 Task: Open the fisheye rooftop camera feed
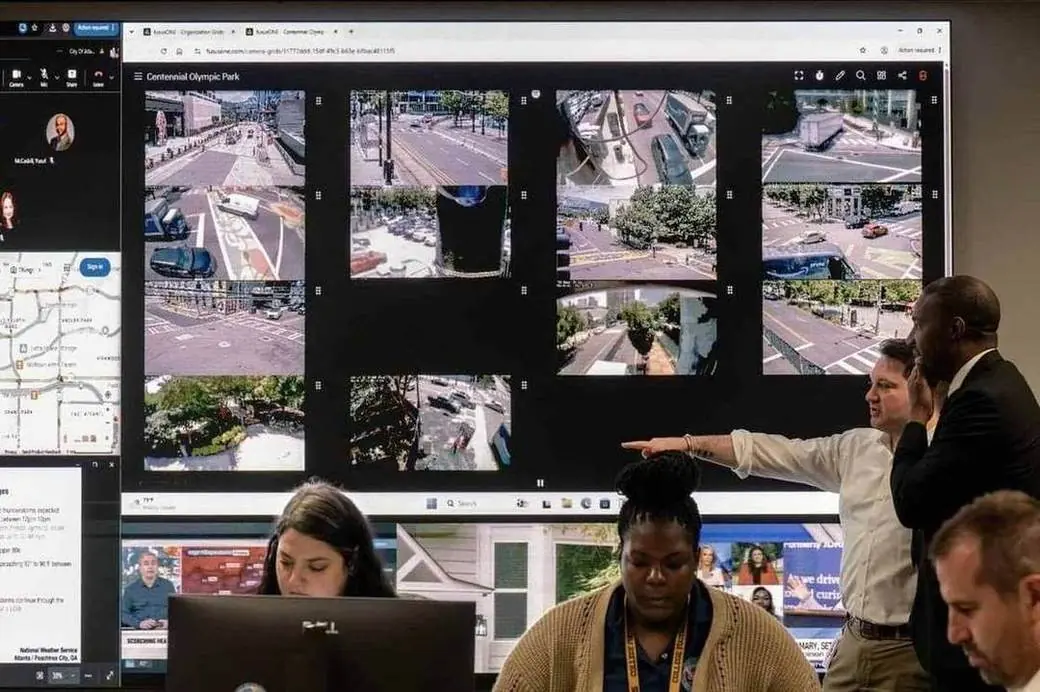637,328
